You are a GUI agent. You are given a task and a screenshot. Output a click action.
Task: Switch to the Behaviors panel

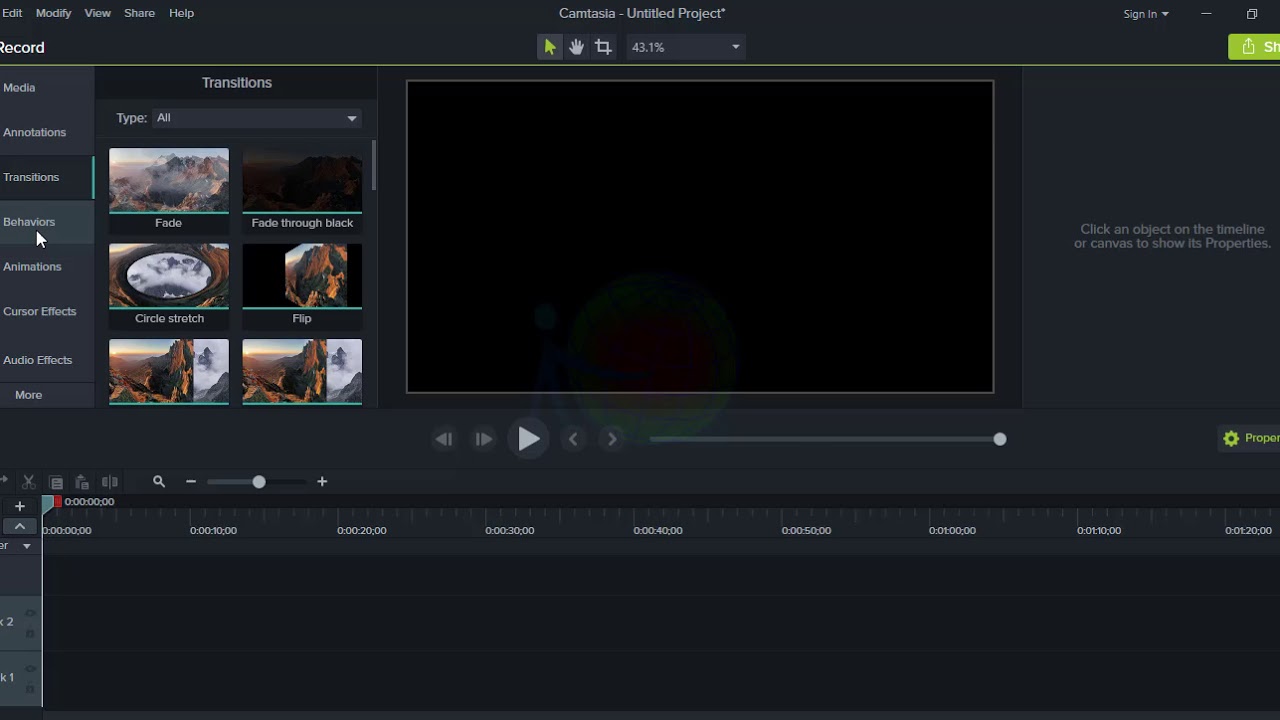(29, 221)
